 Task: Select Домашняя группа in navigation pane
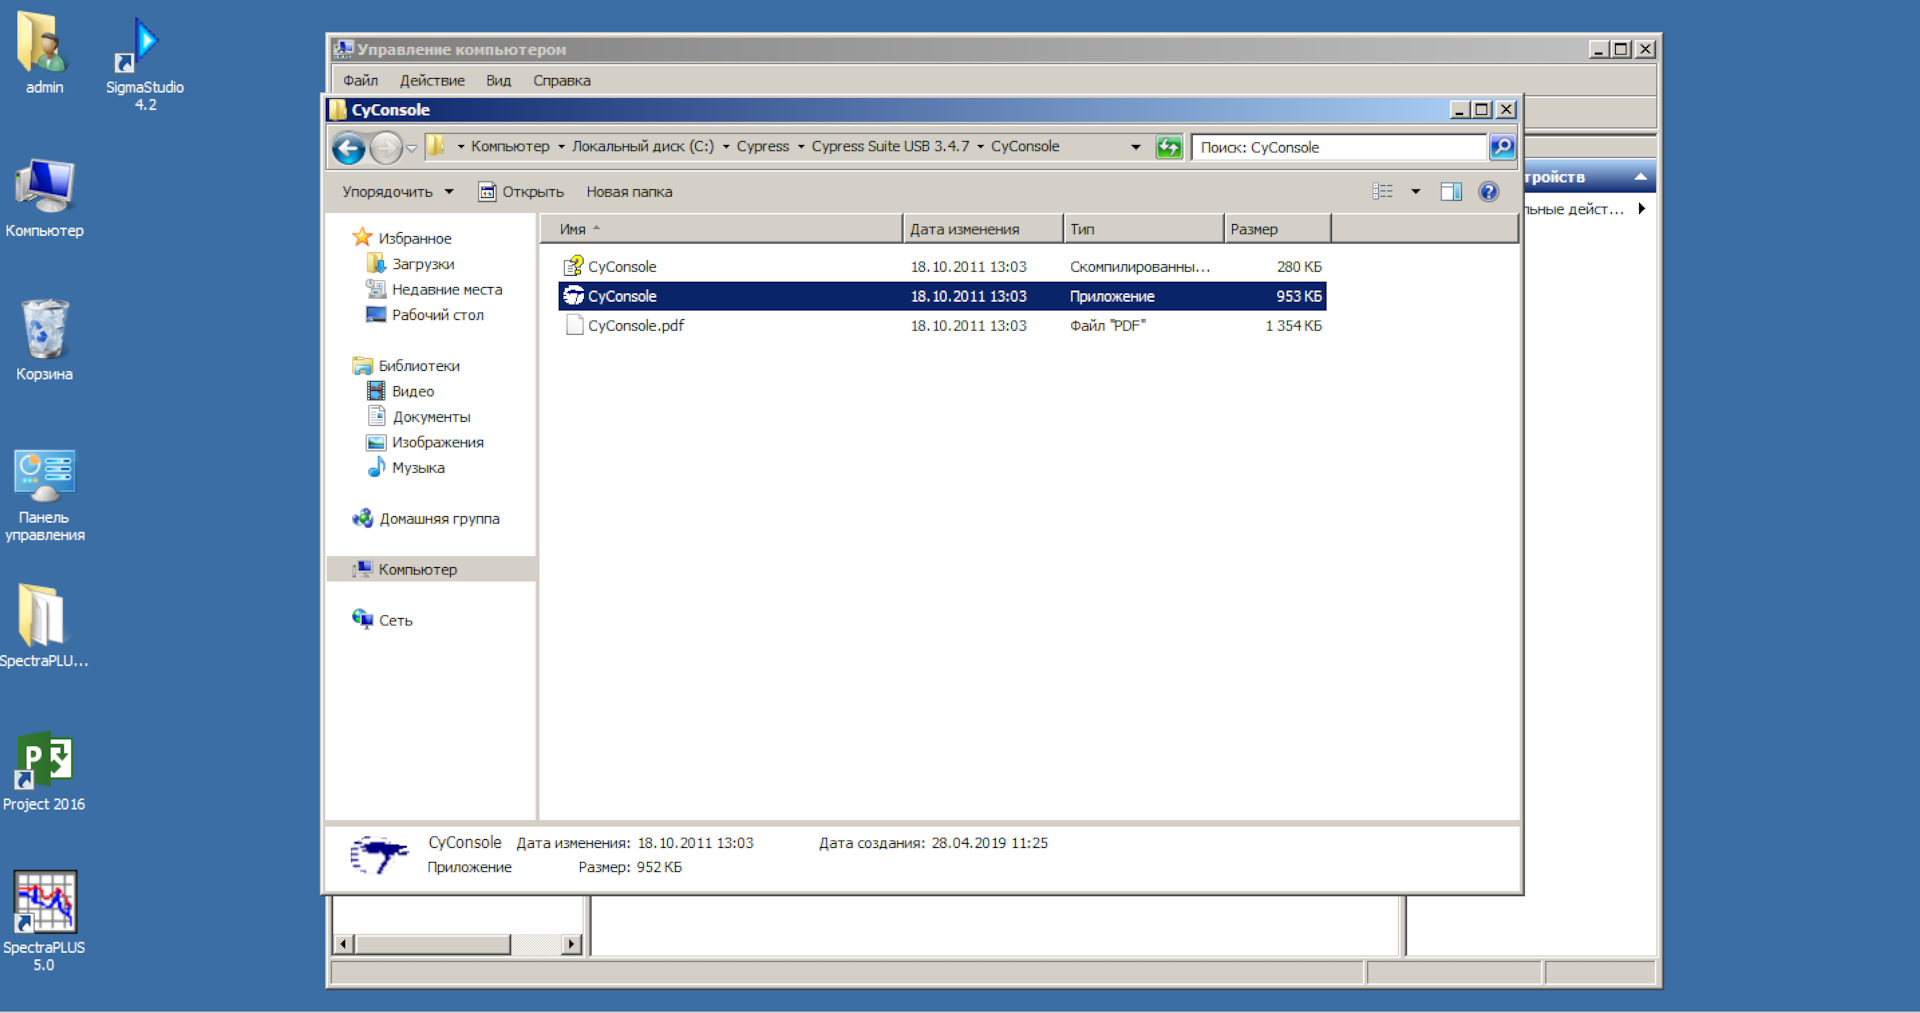[x=439, y=519]
